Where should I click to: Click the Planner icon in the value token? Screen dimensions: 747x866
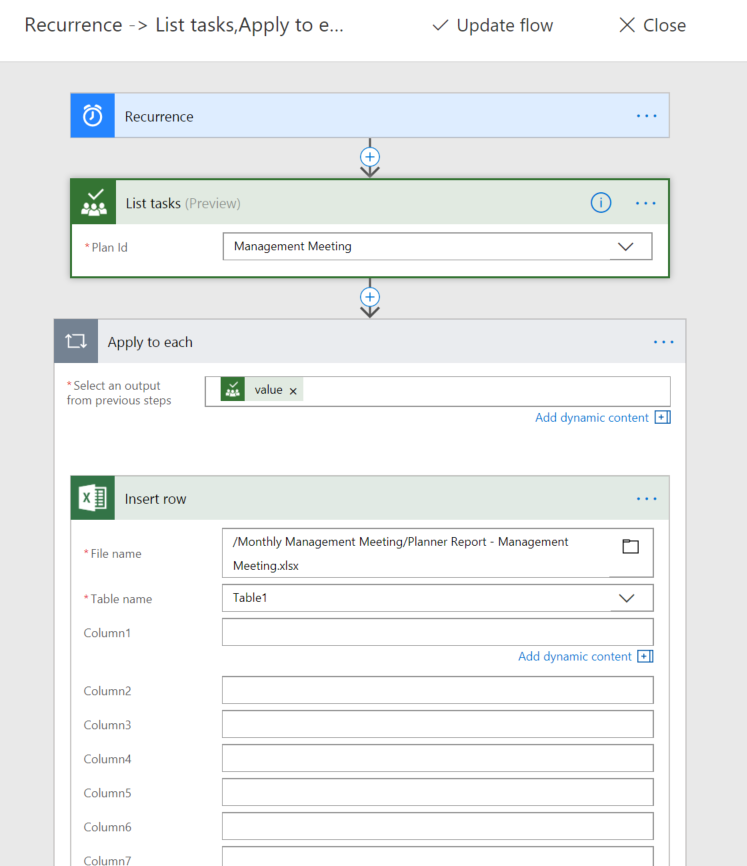tap(232, 389)
